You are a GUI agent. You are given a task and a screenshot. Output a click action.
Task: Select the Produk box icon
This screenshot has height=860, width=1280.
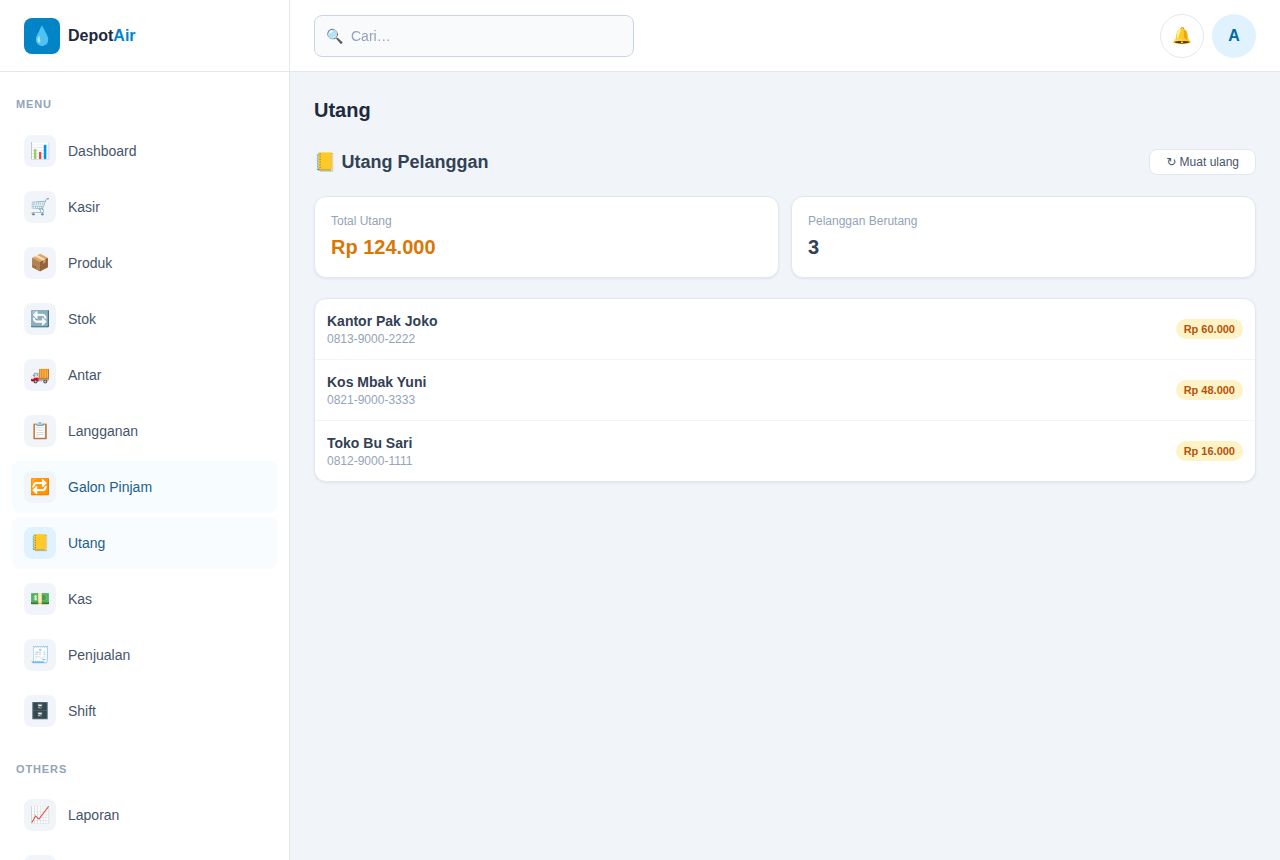pos(40,263)
